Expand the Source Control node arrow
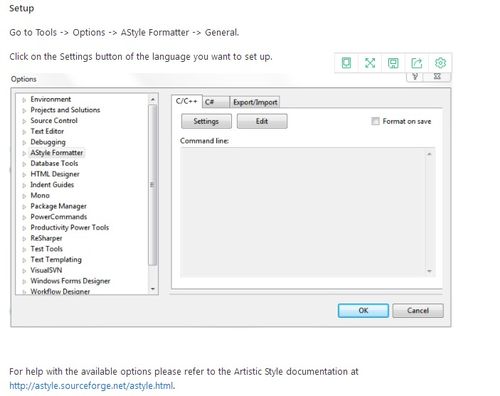The width and height of the screenshot is (500, 396). (24, 121)
